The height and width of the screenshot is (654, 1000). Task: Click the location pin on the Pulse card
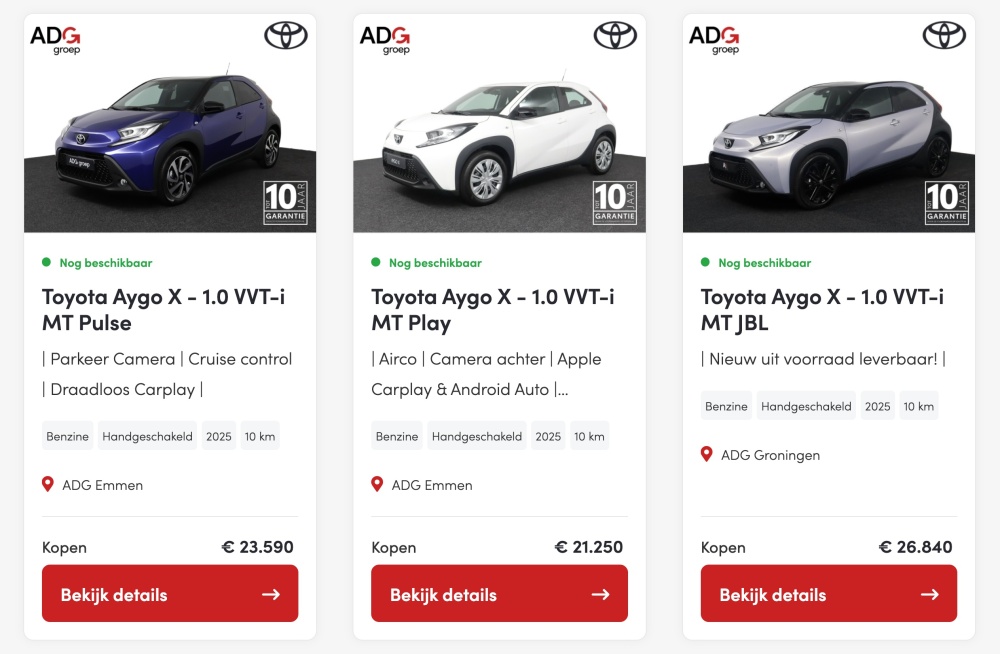click(48, 484)
